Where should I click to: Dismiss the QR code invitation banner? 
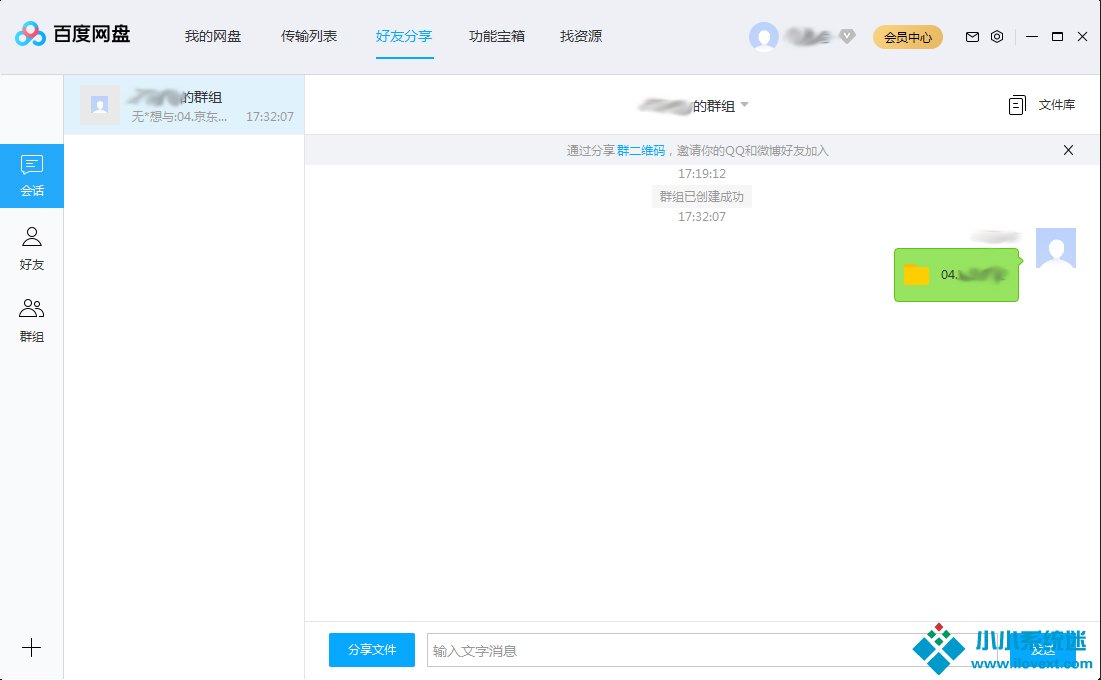pos(1068,151)
